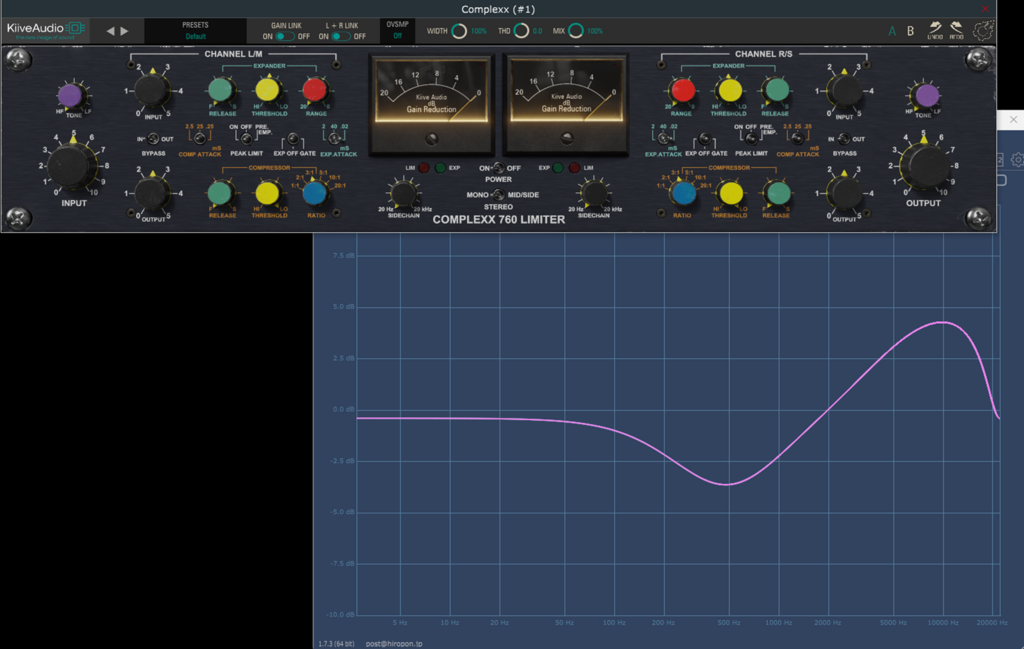Click Channel L/M small Output knob

tap(152, 193)
